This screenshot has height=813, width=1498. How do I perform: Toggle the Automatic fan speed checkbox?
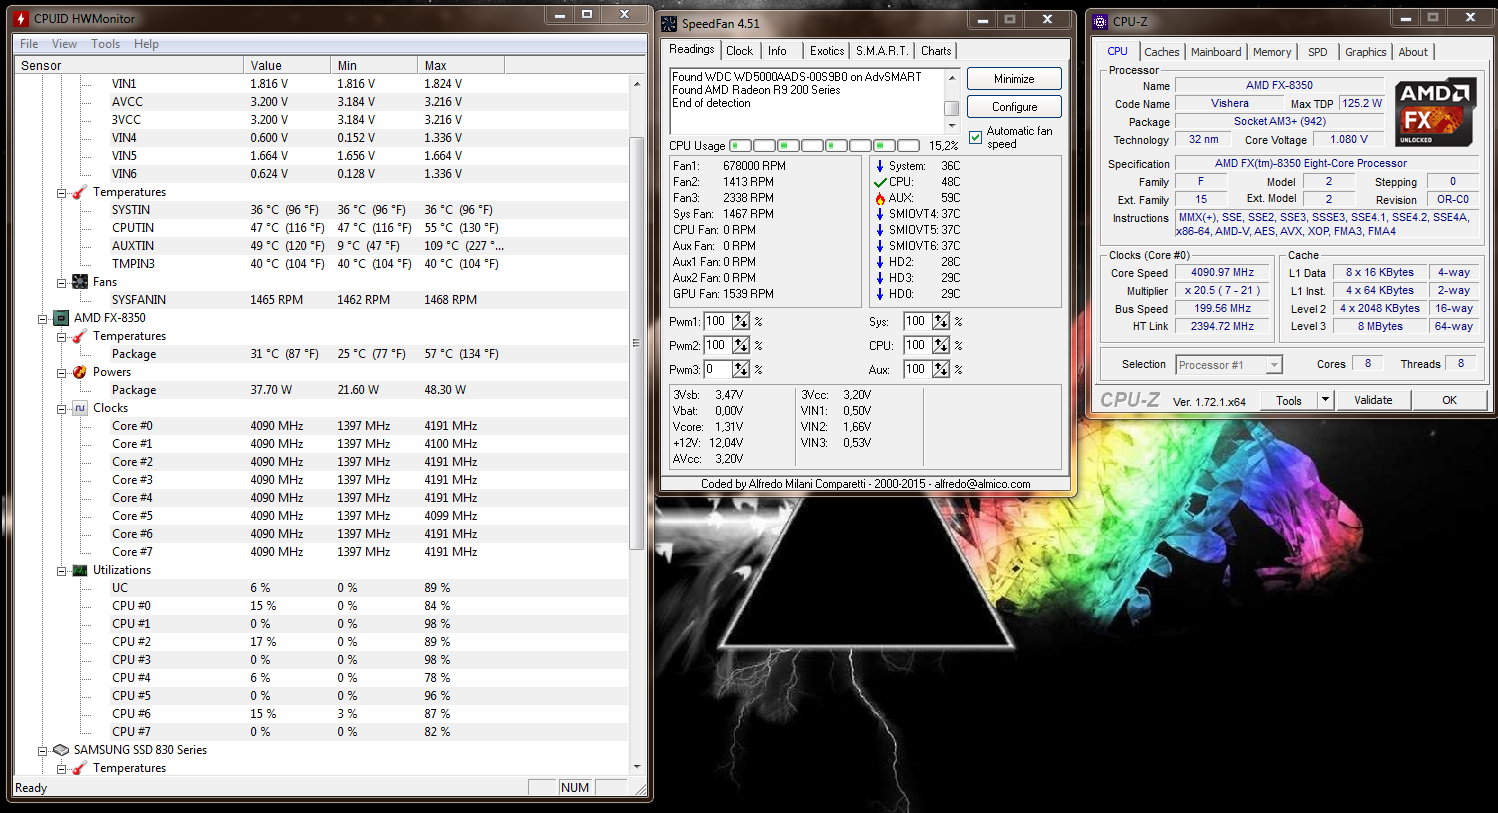pos(976,137)
